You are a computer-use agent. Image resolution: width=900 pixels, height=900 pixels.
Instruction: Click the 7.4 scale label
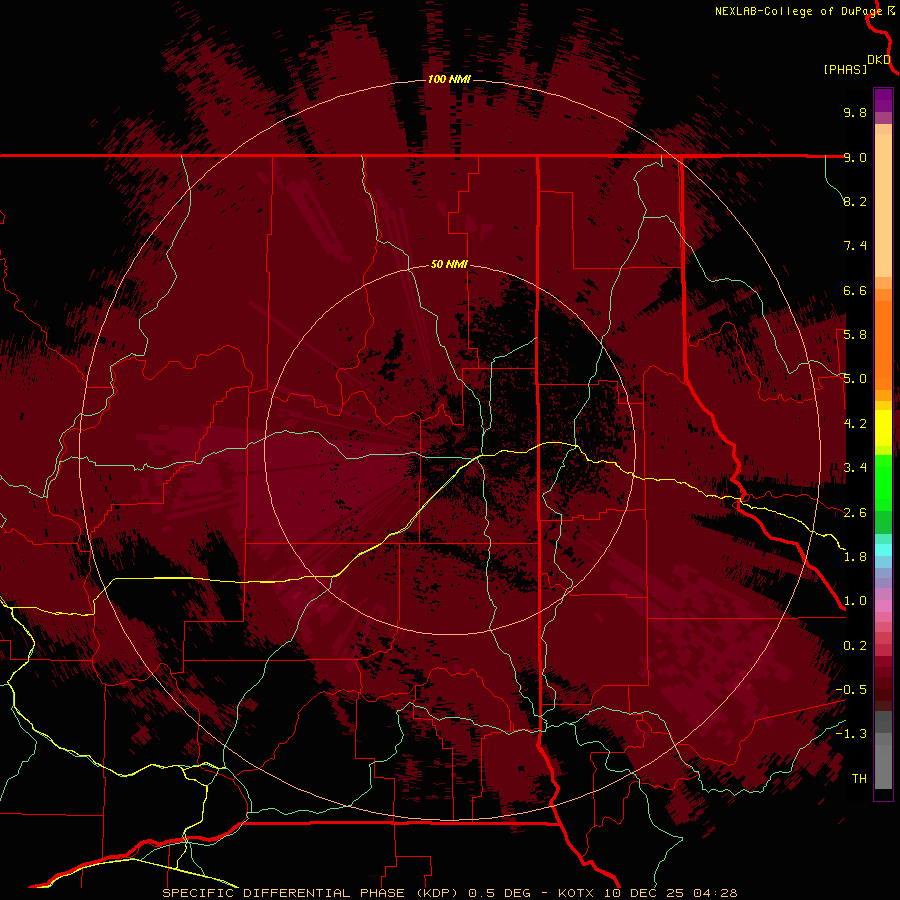[855, 246]
